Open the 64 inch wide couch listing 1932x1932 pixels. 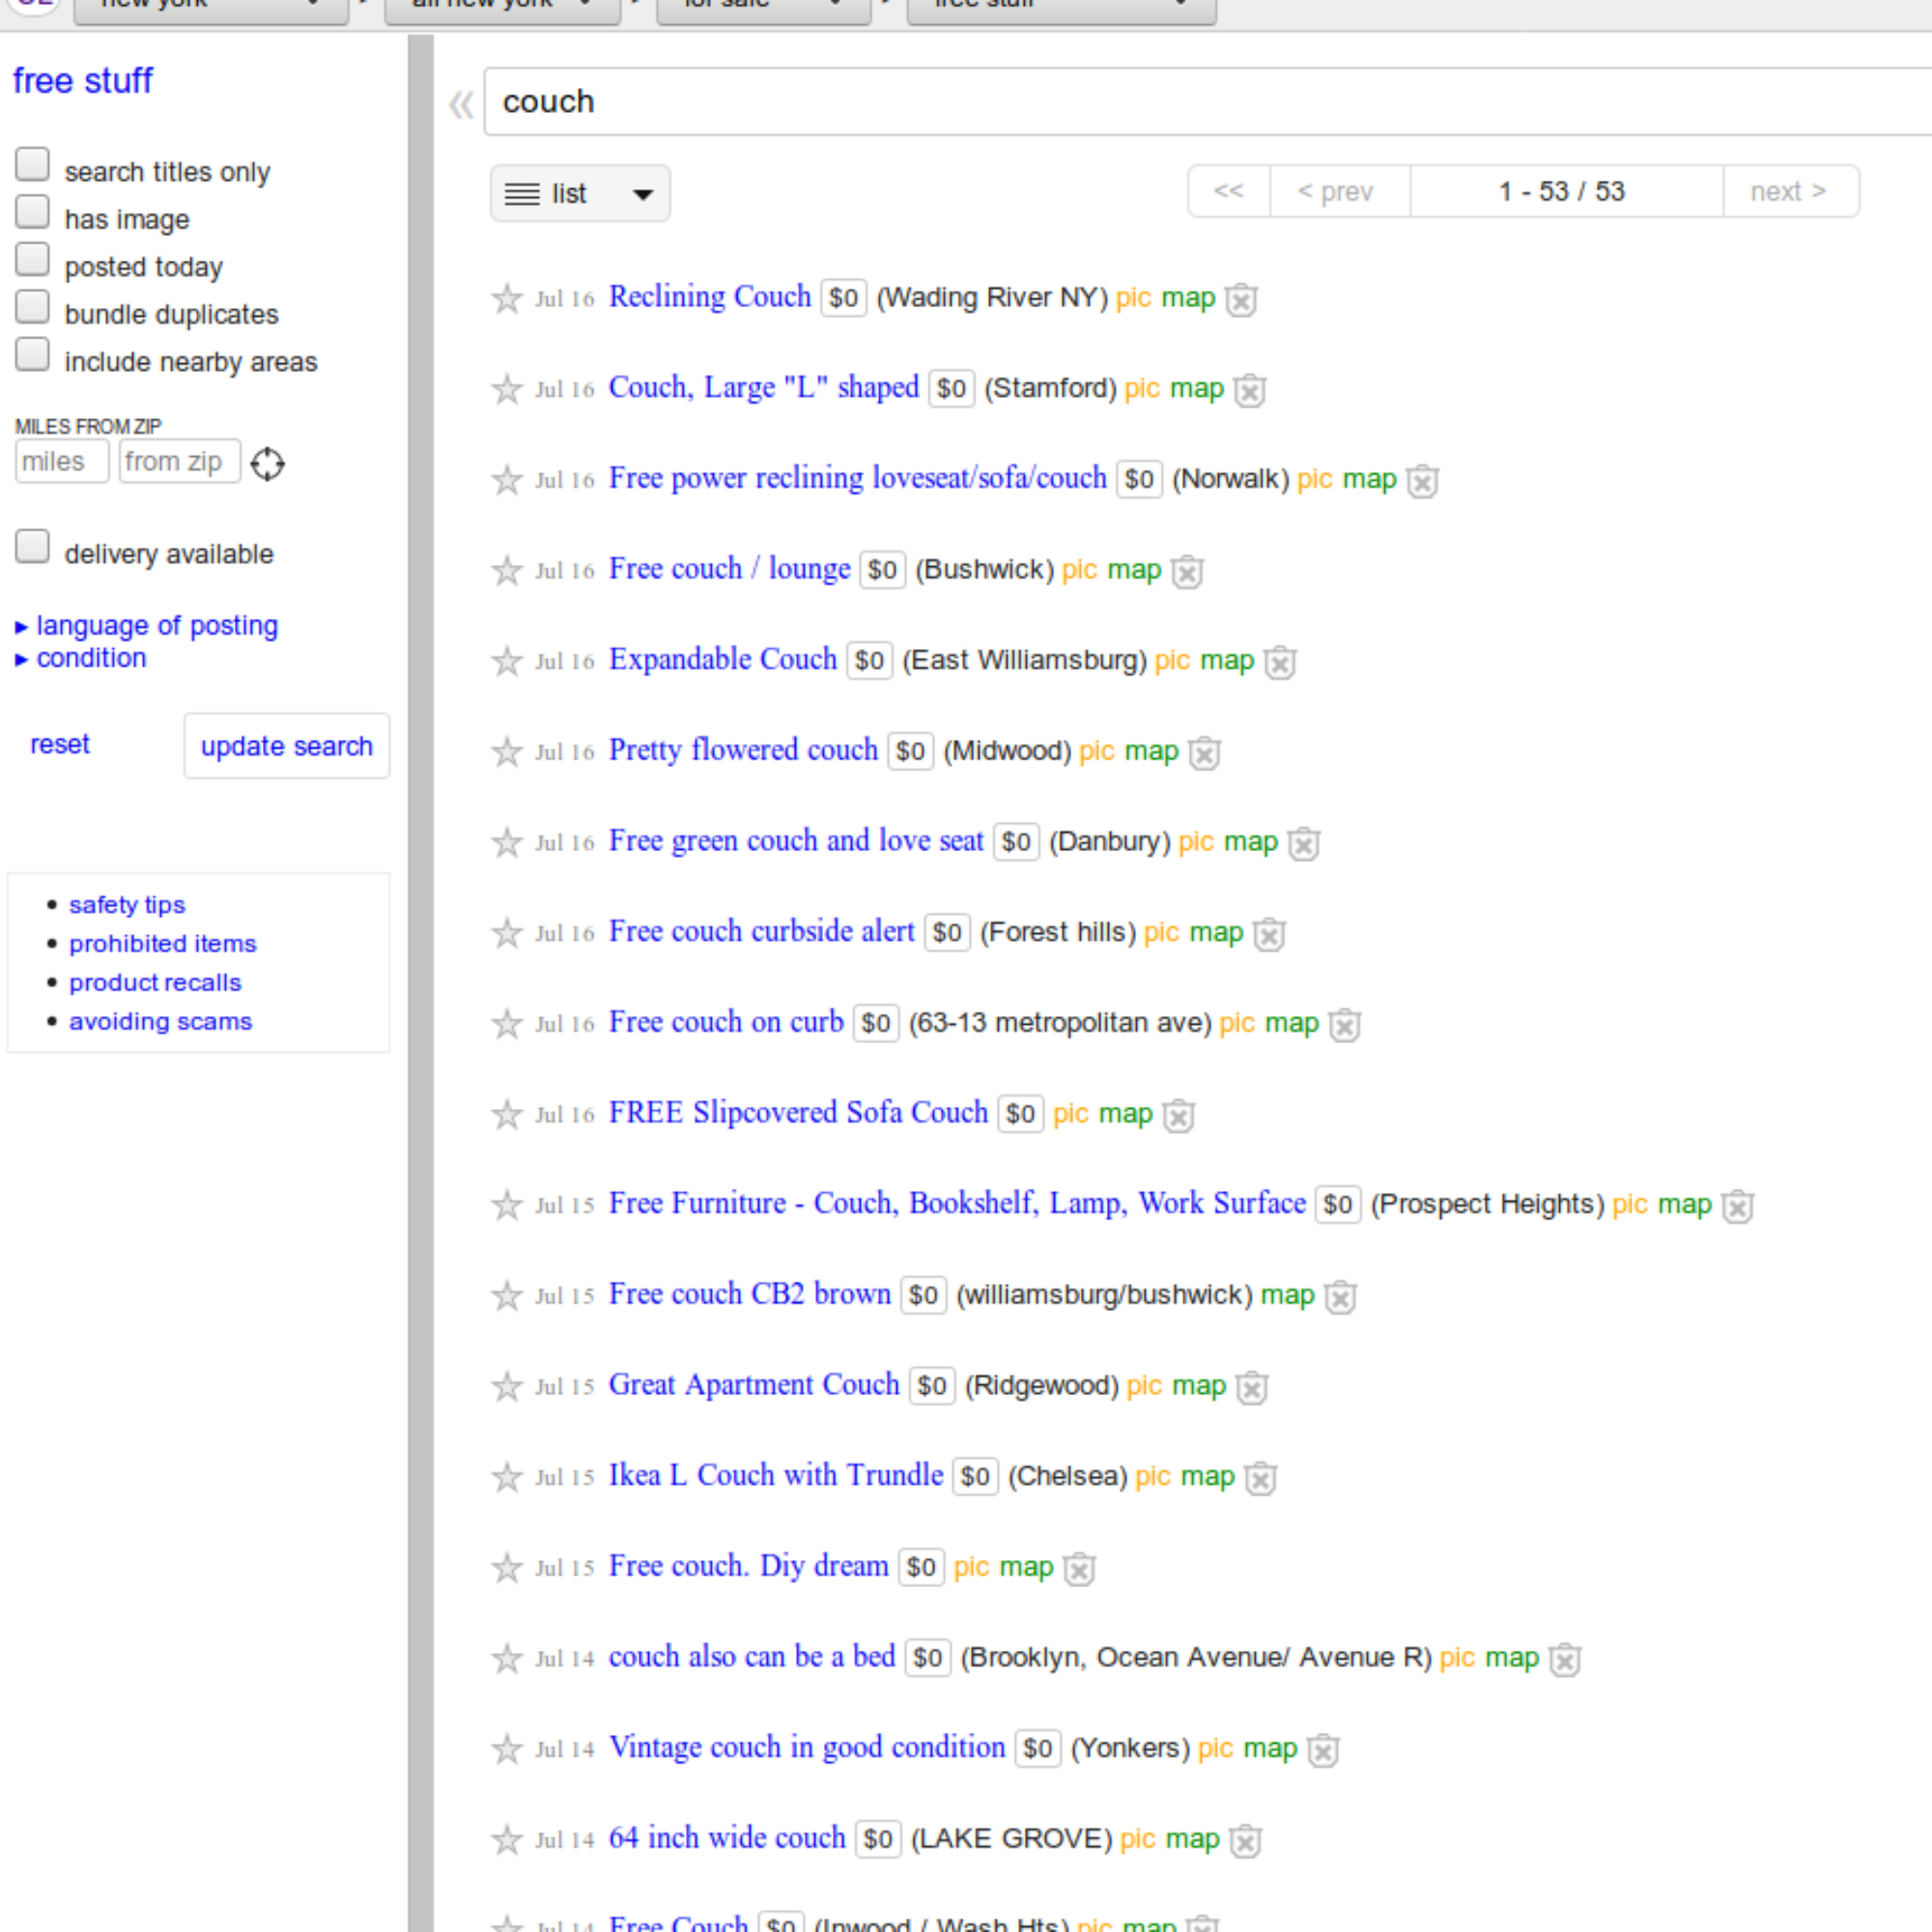[x=727, y=1839]
